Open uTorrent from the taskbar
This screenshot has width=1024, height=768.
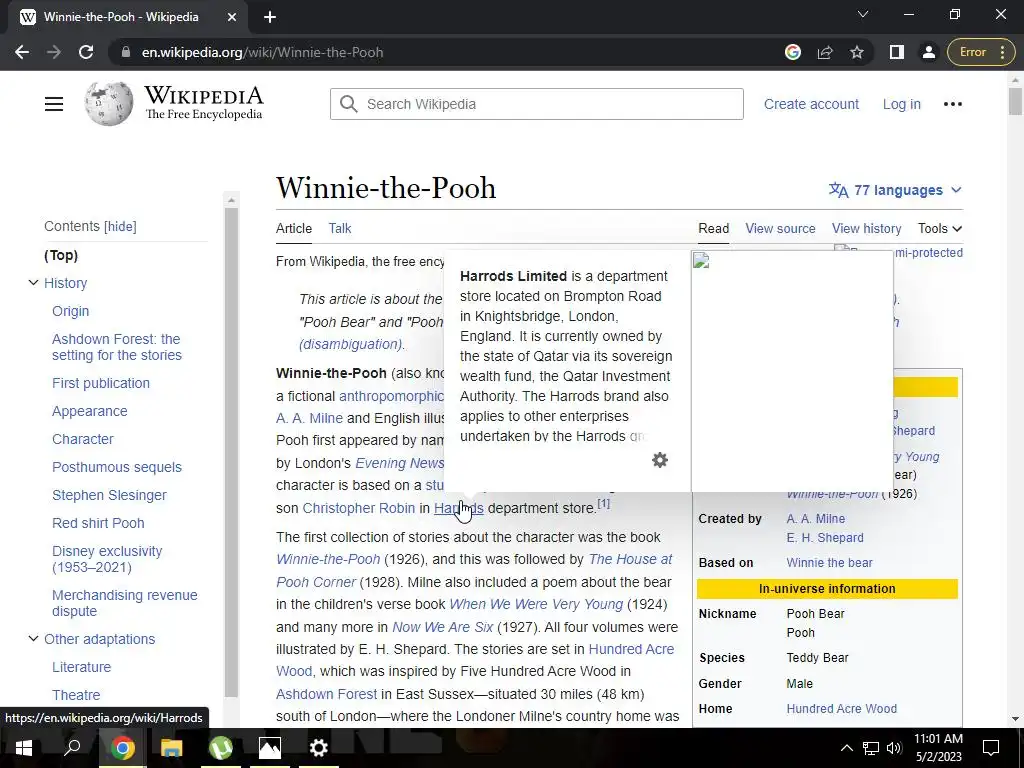tap(221, 748)
